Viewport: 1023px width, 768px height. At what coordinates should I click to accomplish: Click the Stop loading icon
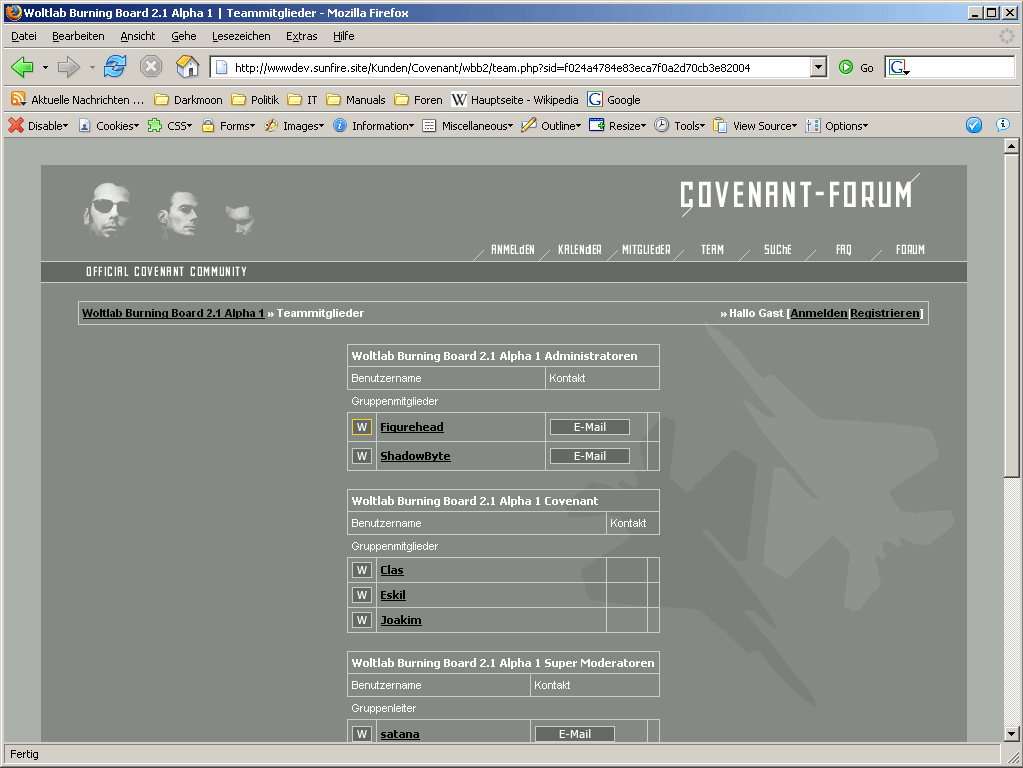151,67
